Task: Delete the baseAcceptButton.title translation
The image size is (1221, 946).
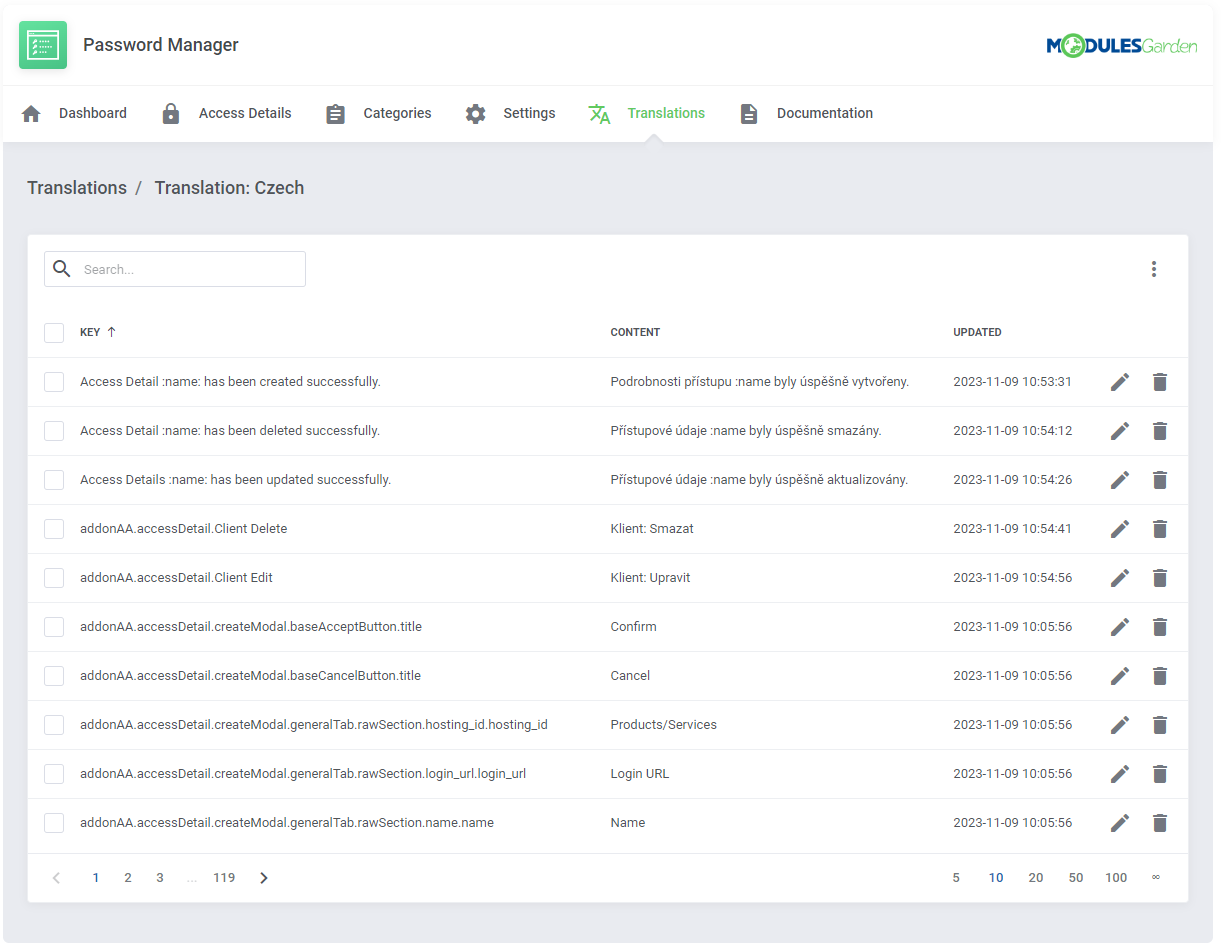Action: click(x=1160, y=627)
